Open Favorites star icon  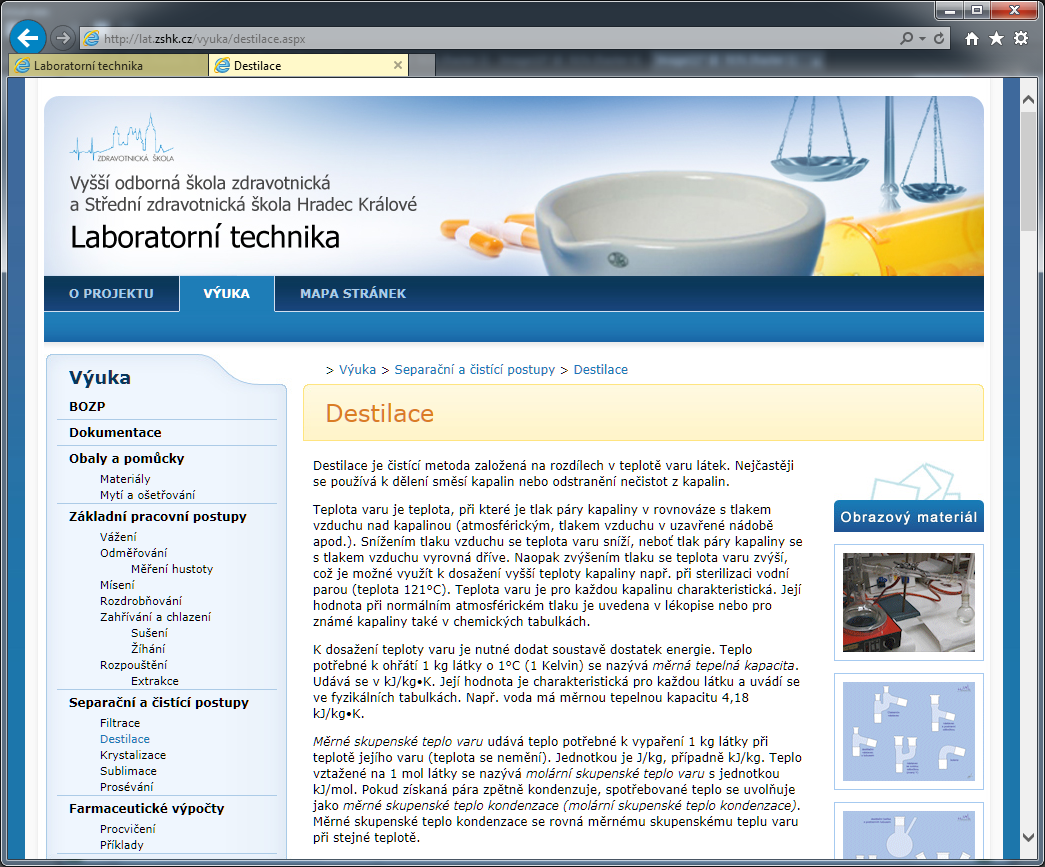click(x=996, y=39)
